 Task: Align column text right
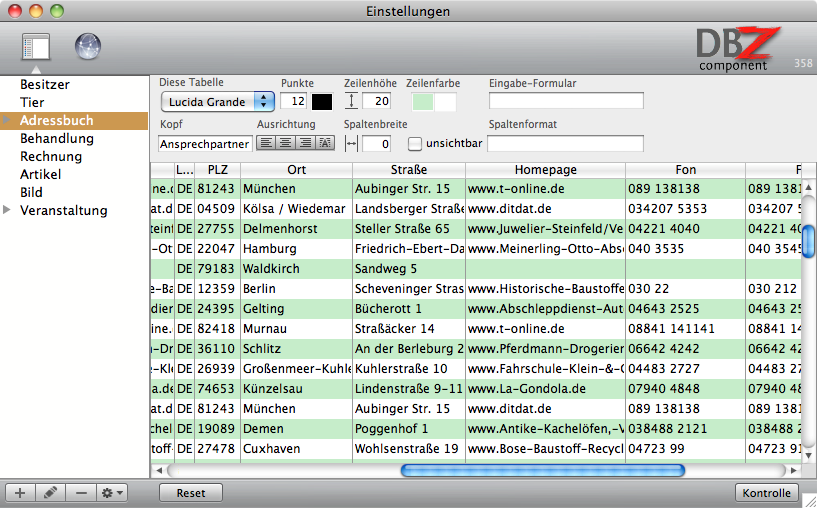[x=305, y=143]
